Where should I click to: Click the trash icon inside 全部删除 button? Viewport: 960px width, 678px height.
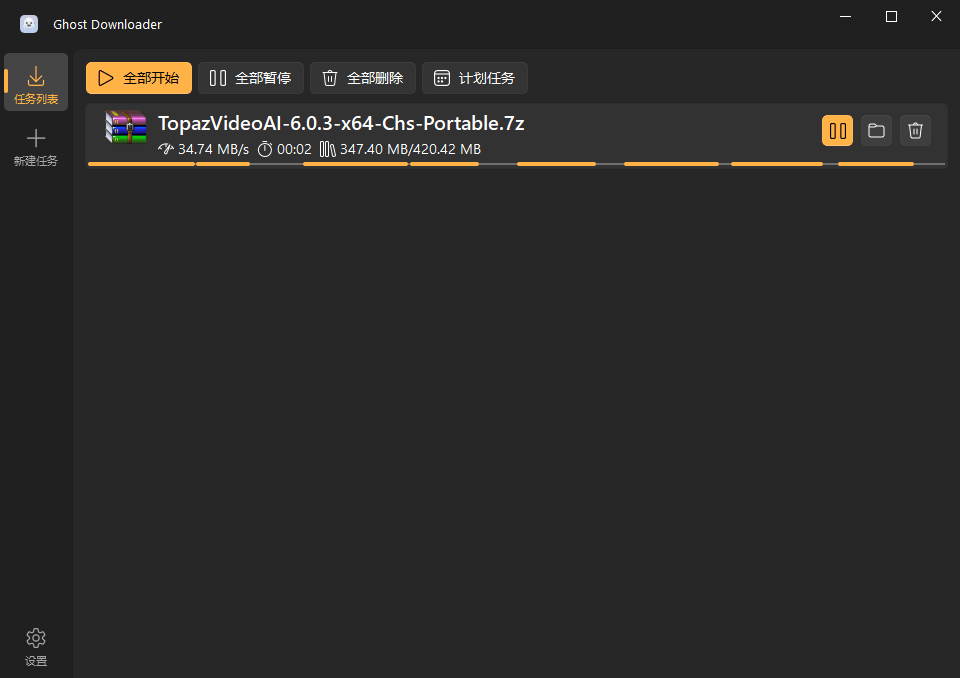tap(329, 77)
